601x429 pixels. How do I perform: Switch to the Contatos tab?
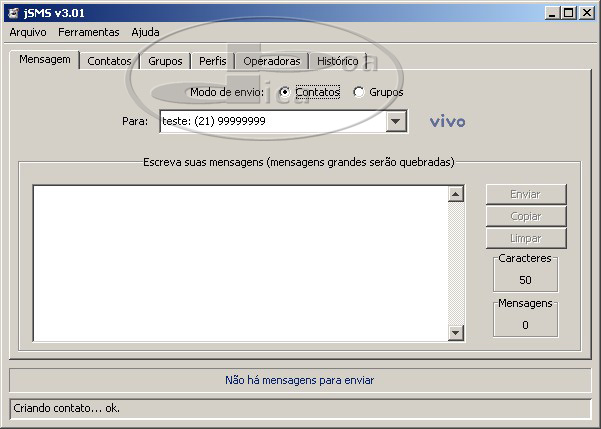coord(109,61)
